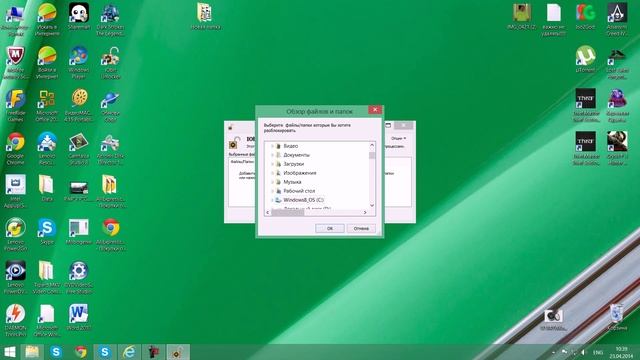
Task: Click the volume icon in system tray
Action: pos(583,352)
